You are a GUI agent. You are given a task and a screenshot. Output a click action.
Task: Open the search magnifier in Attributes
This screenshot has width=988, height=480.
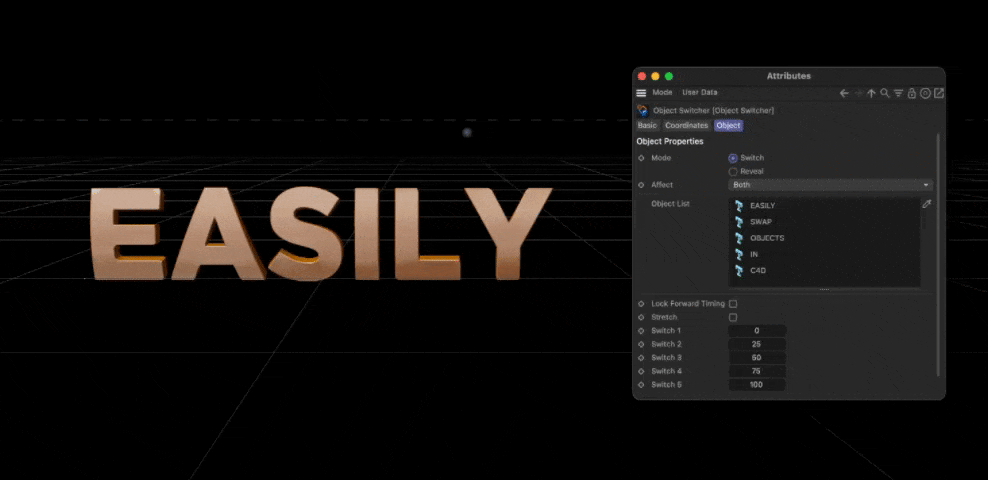coord(885,93)
